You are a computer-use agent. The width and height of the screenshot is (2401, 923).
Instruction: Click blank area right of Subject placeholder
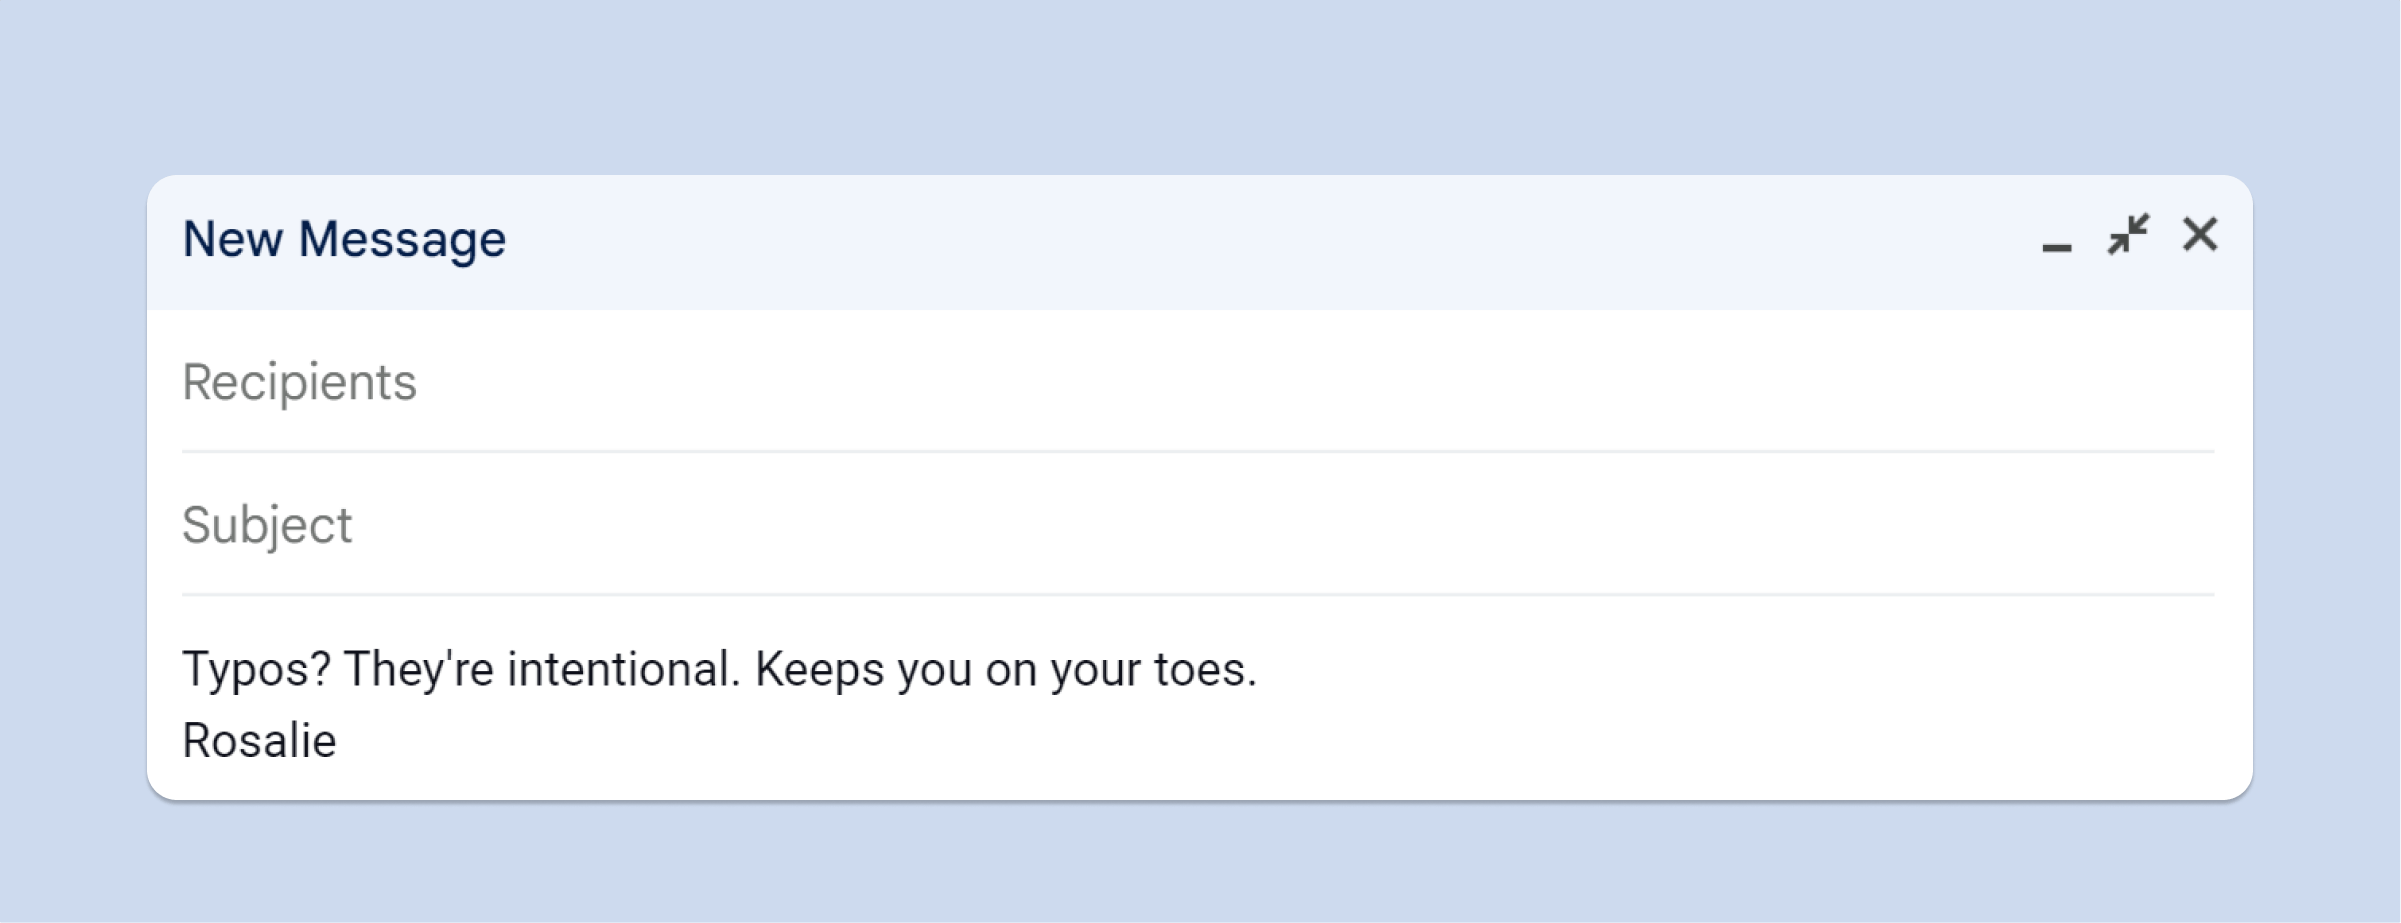[x=1300, y=525]
